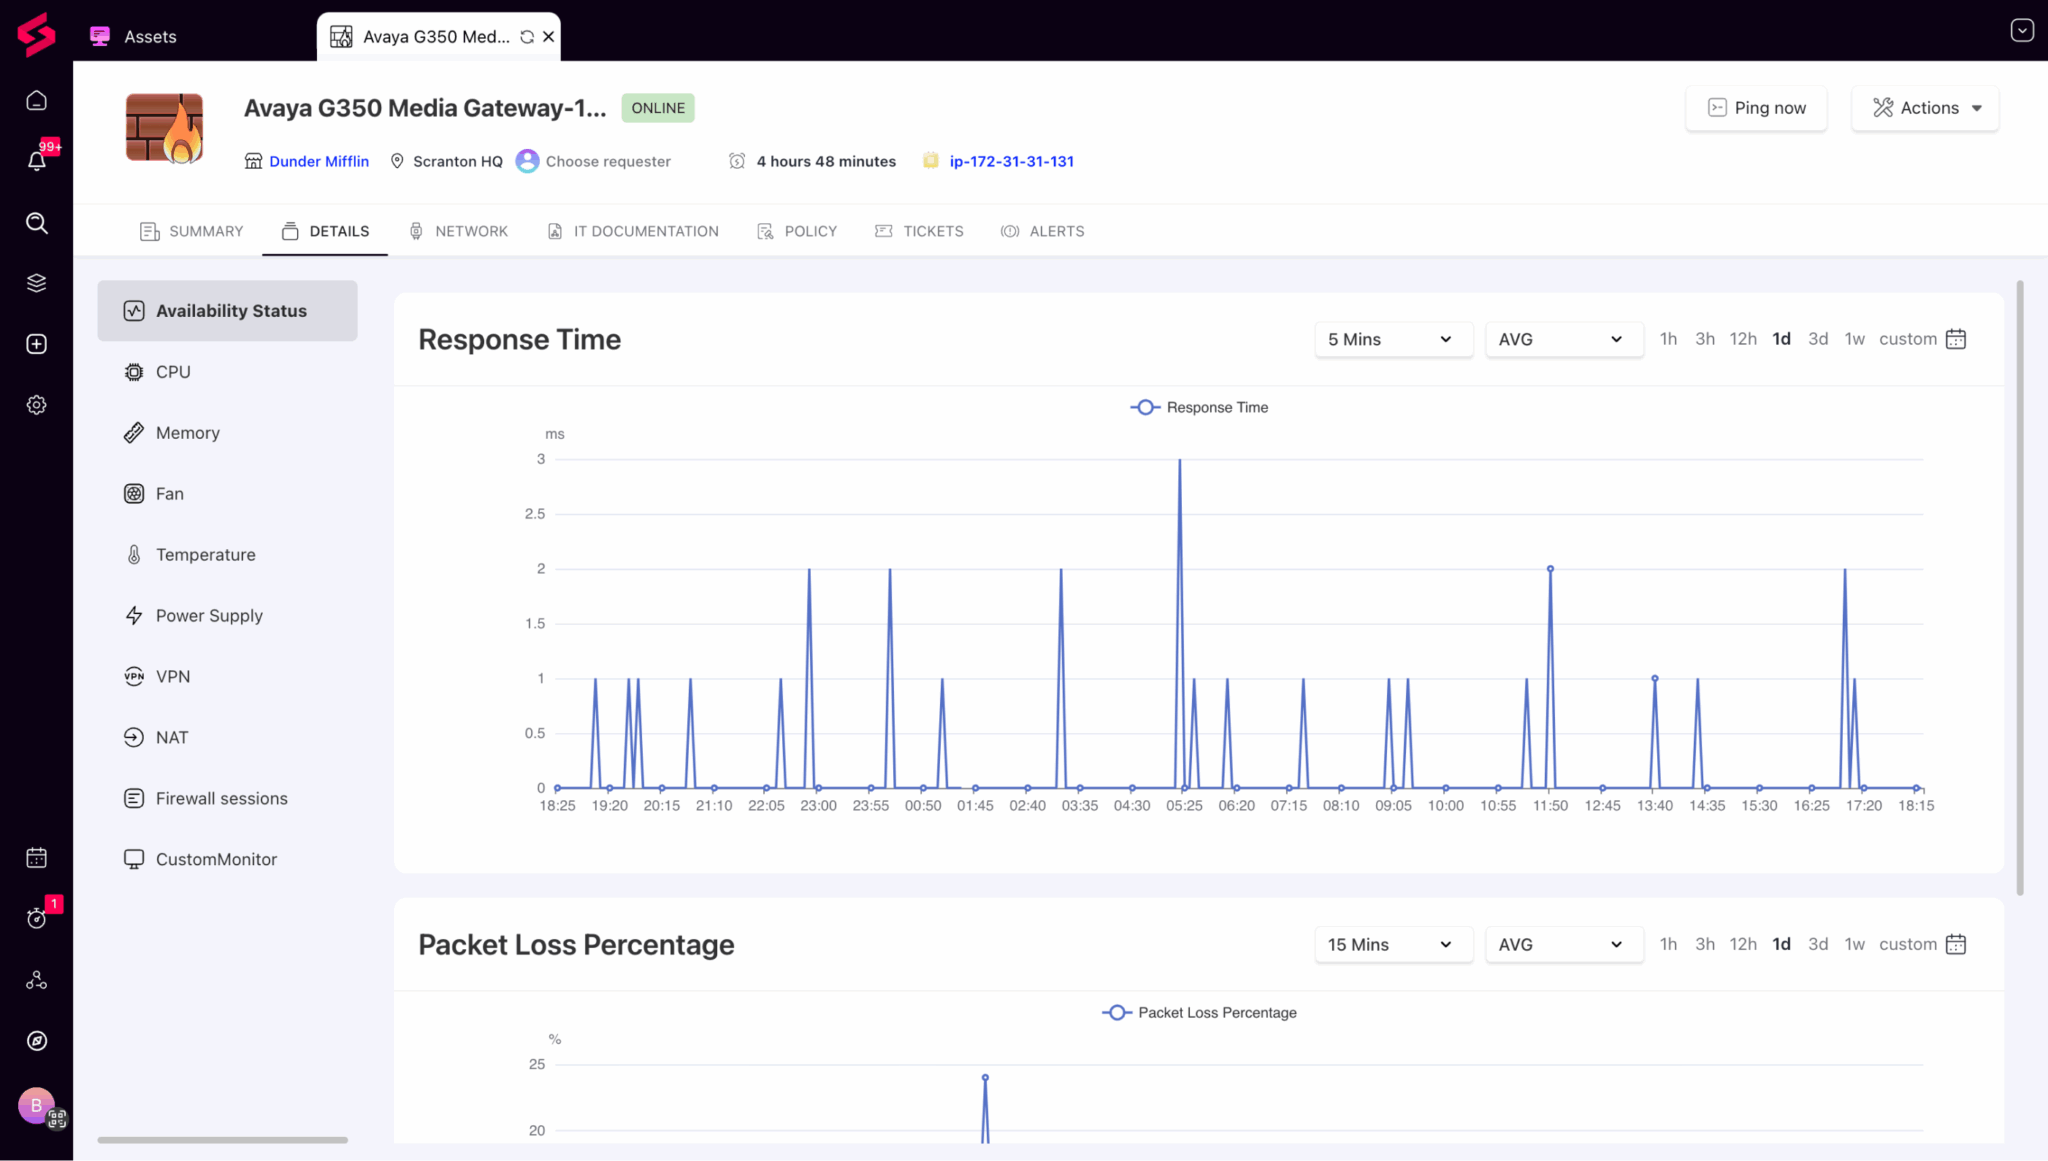Image resolution: width=2048 pixels, height=1161 pixels.
Task: Refresh the Avaya G350 tab
Action: coord(527,37)
